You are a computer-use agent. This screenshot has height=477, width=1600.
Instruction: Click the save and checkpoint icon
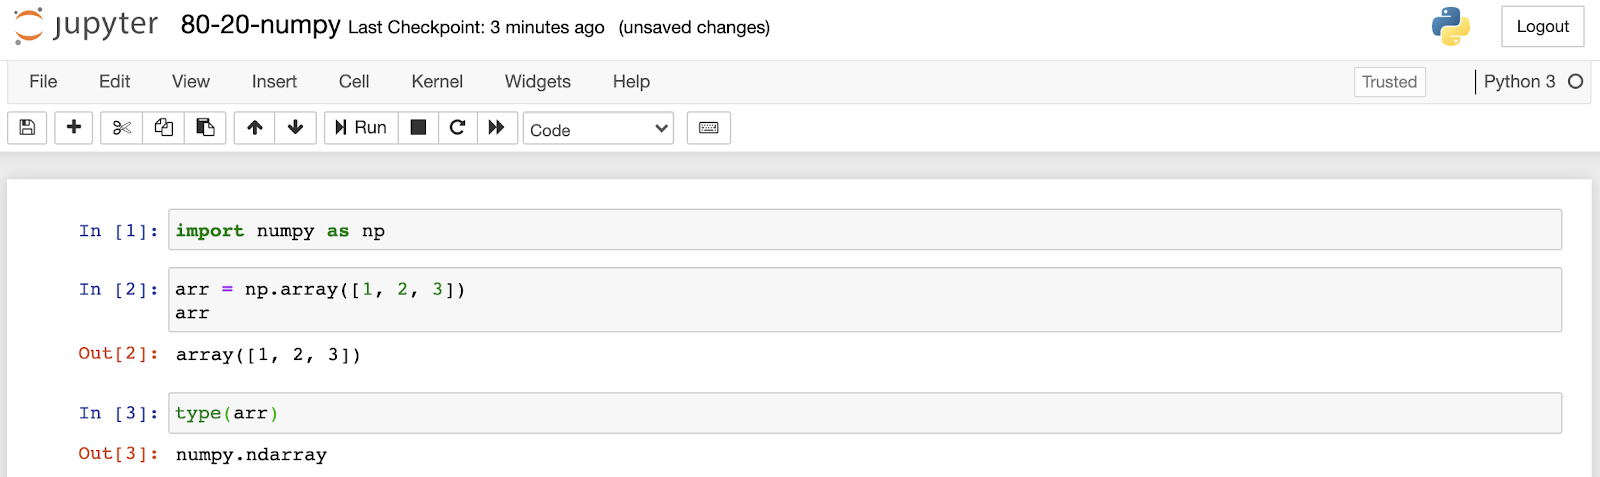[27, 128]
